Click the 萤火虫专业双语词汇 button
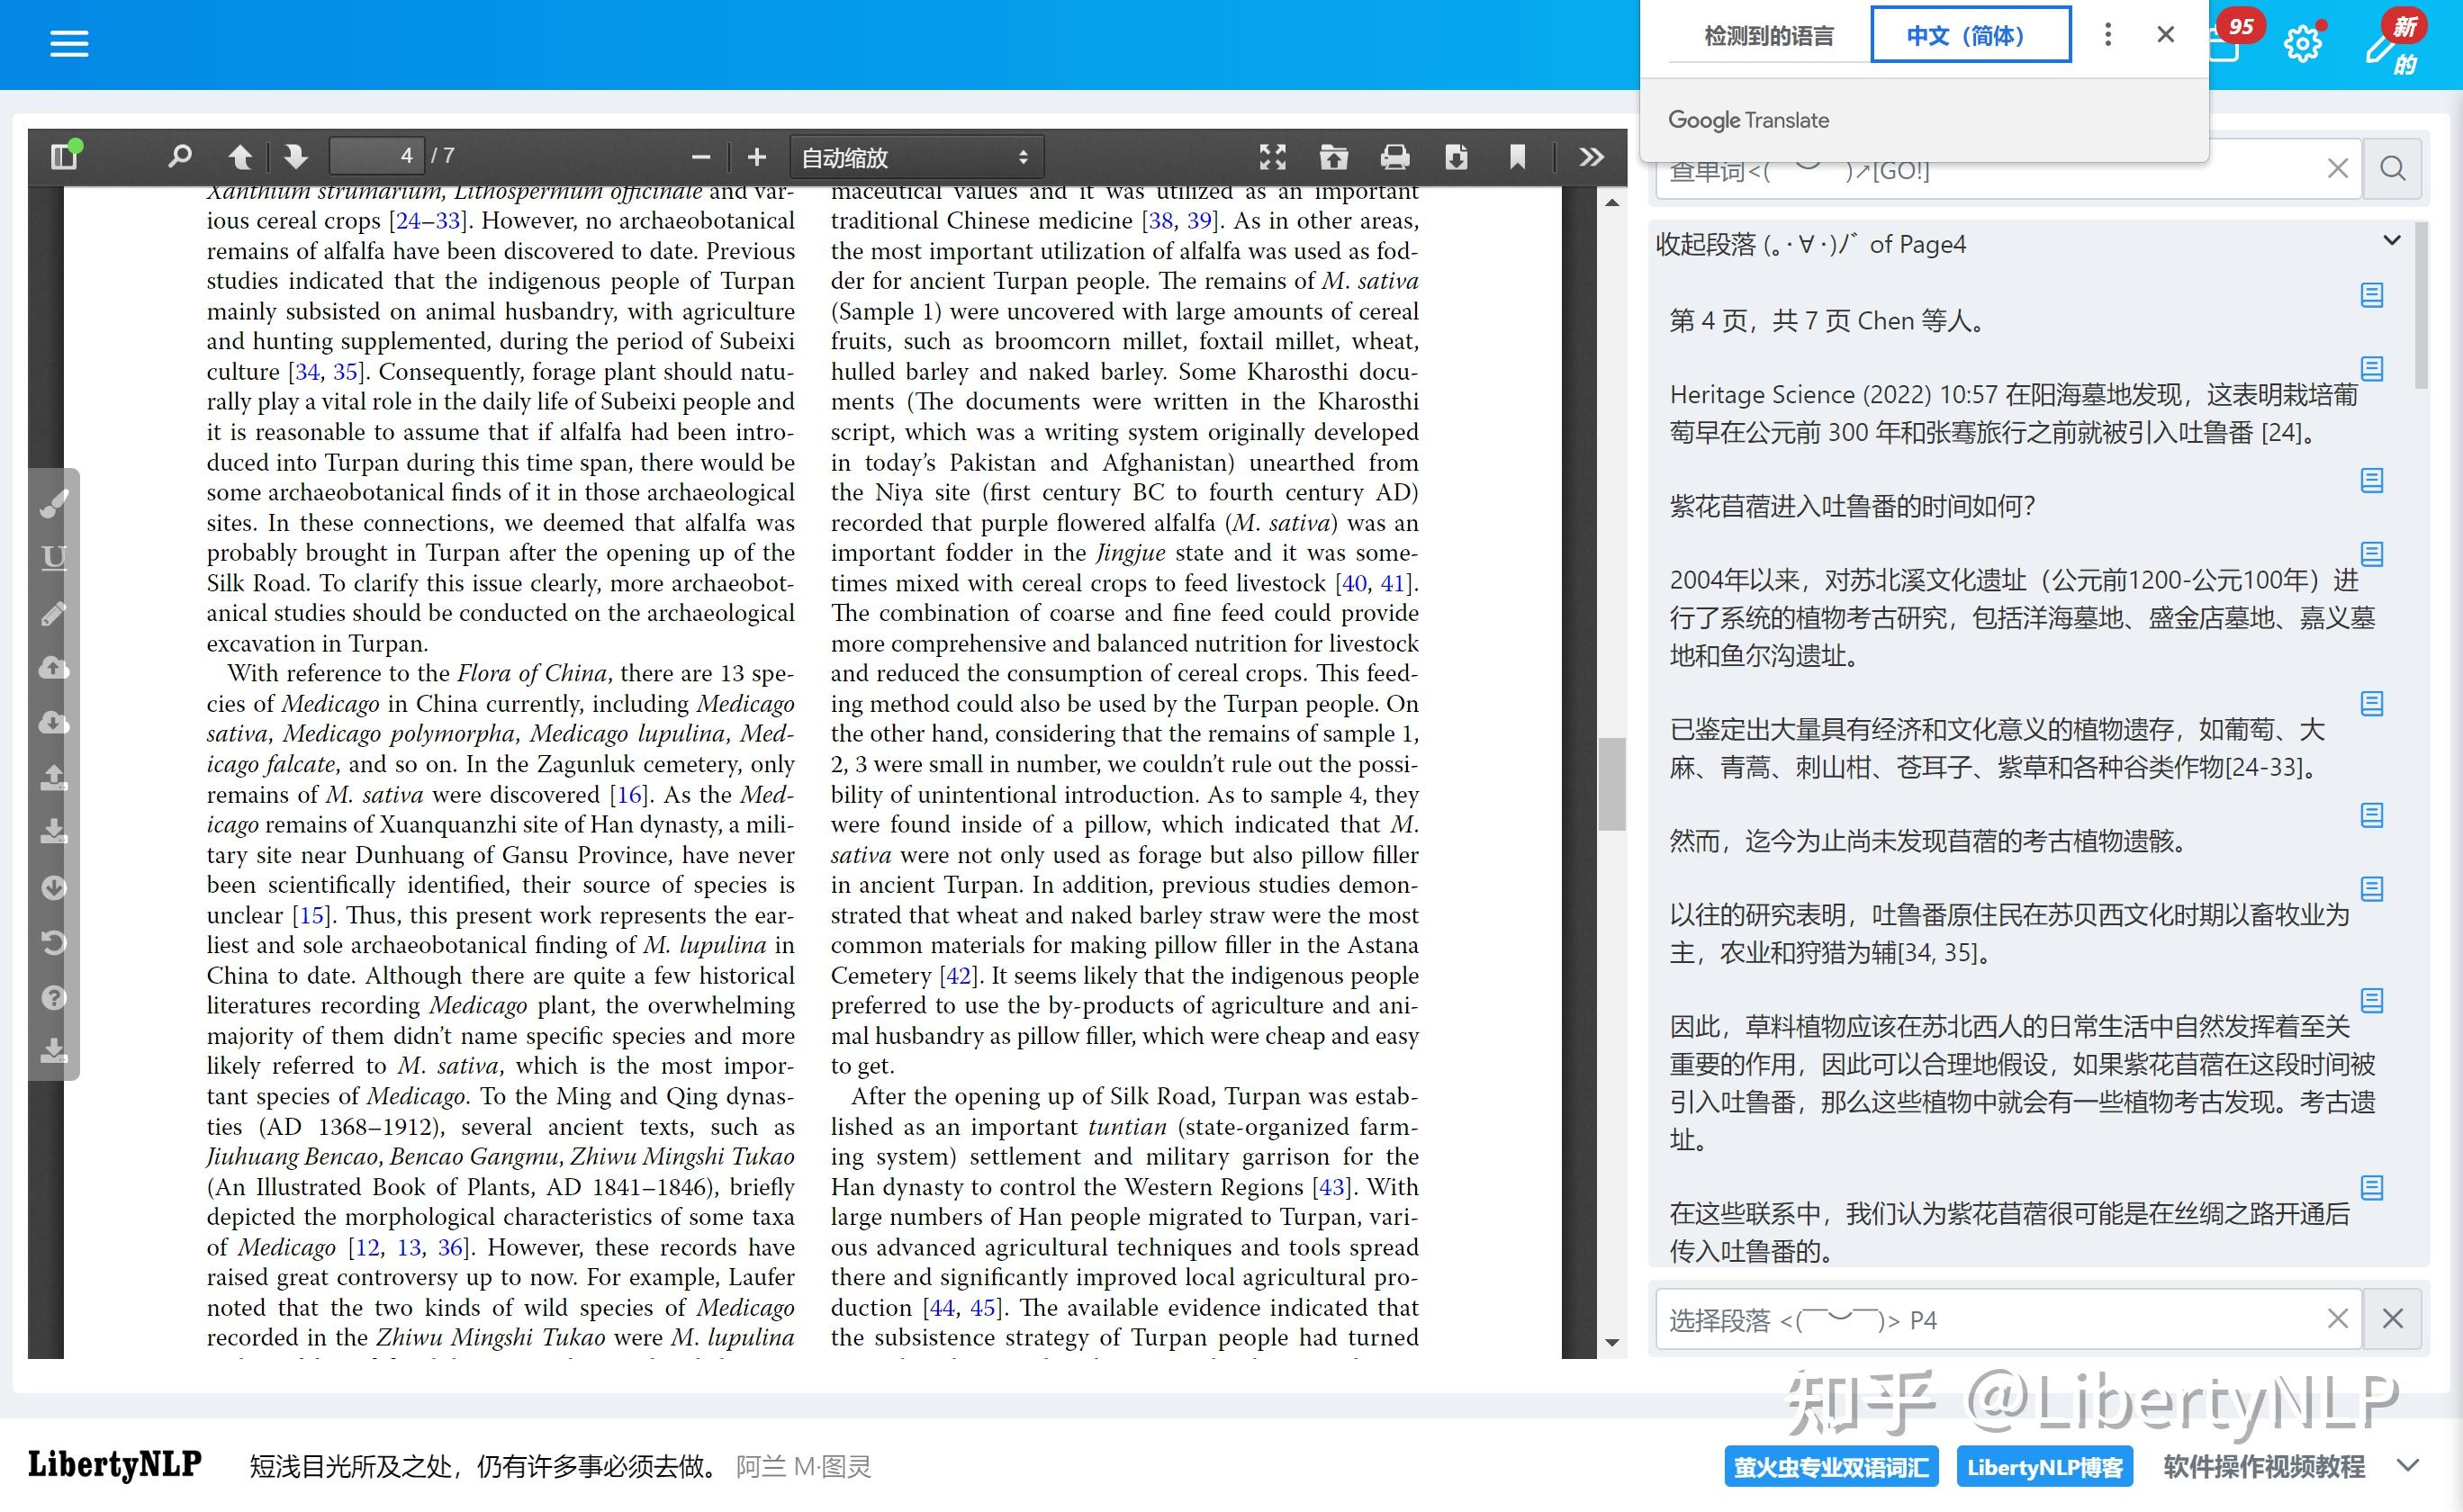 [1831, 1467]
